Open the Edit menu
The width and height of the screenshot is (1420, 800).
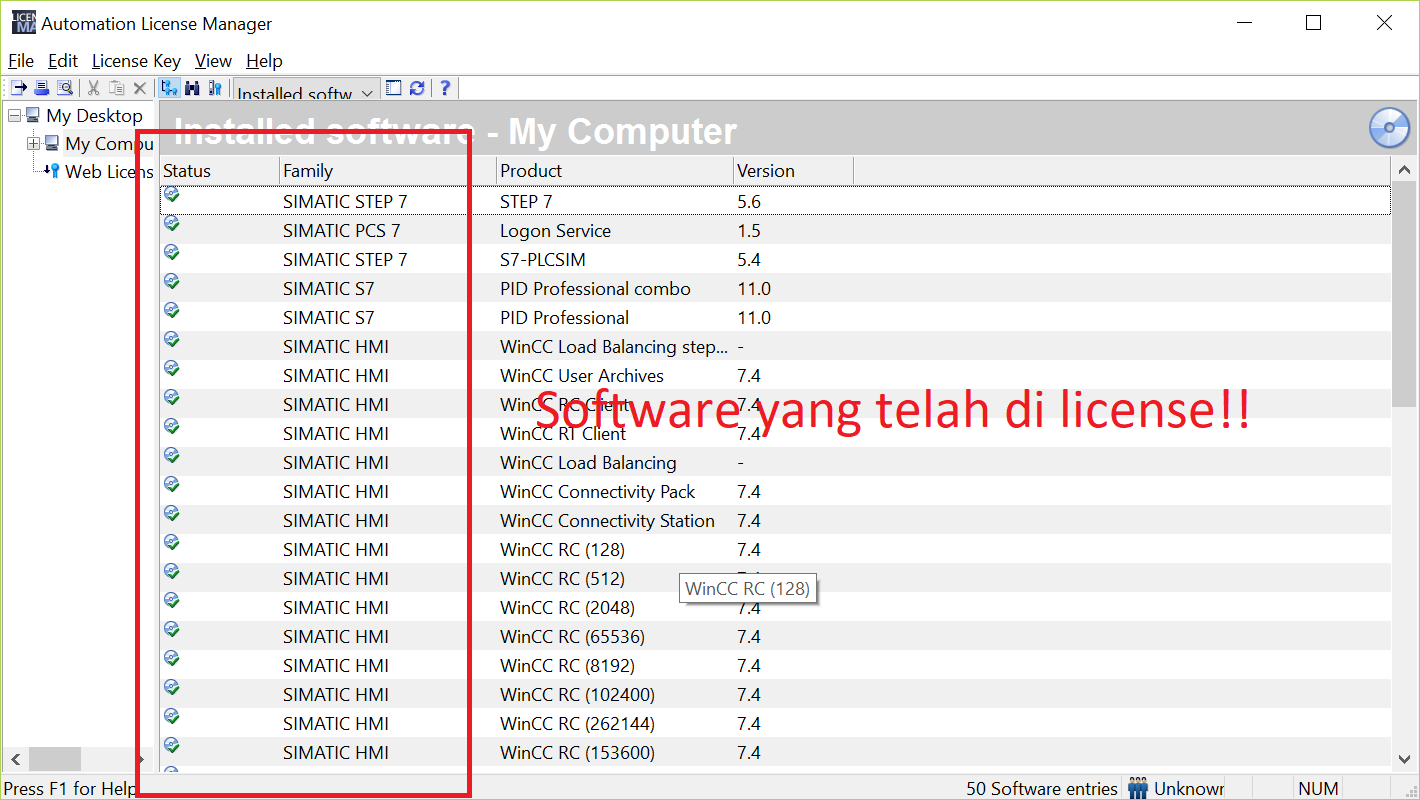tap(63, 61)
